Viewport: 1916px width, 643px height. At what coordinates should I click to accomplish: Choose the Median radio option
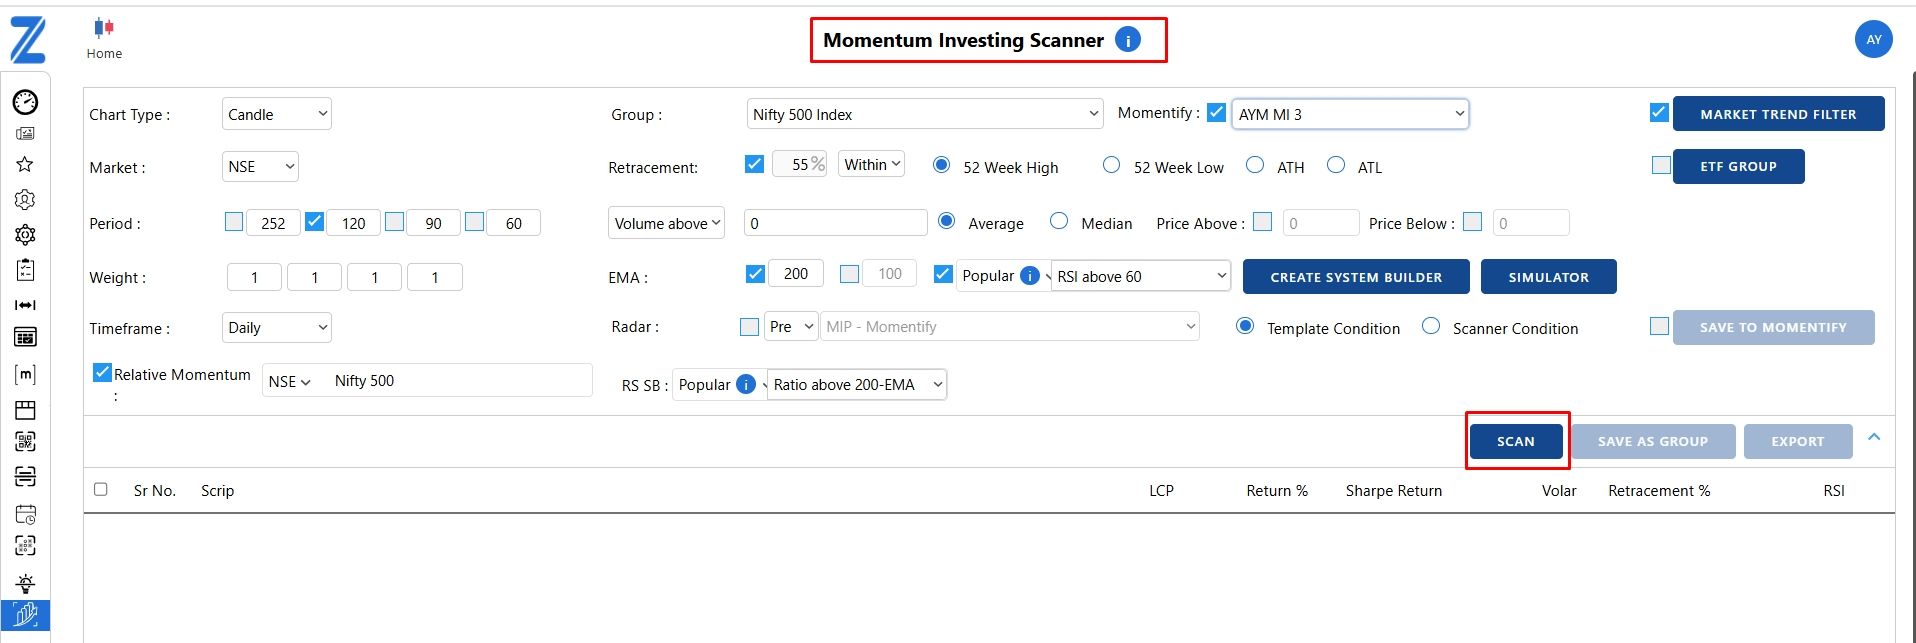(1059, 221)
